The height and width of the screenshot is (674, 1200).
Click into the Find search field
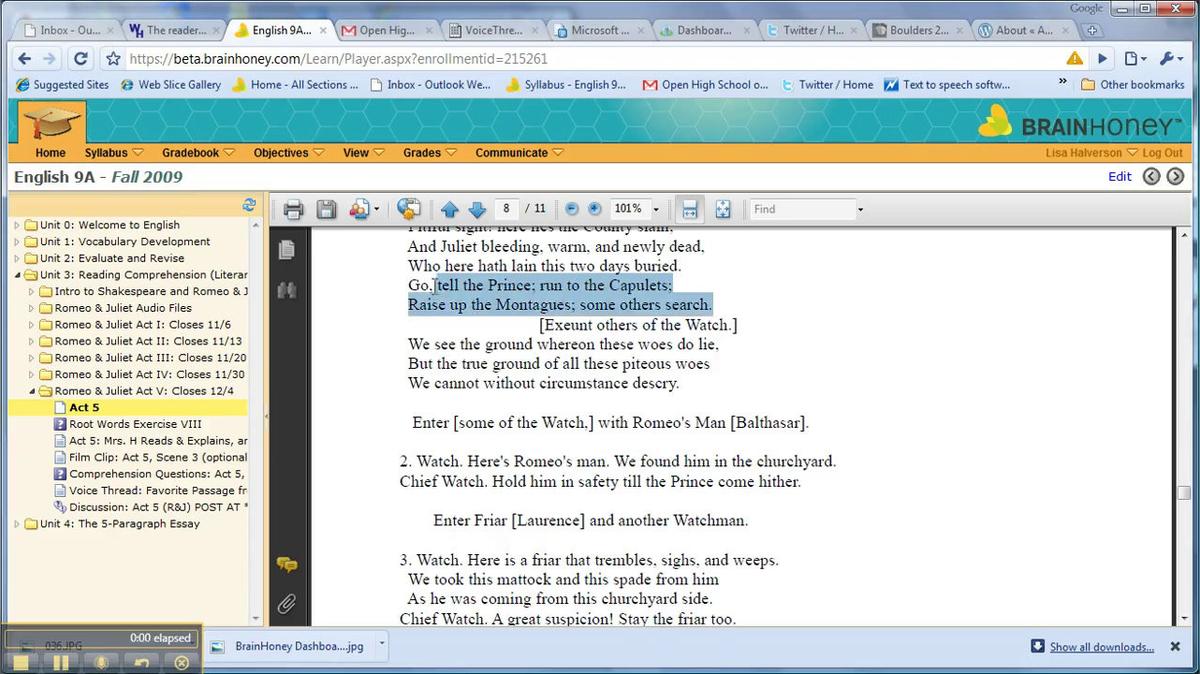point(802,209)
